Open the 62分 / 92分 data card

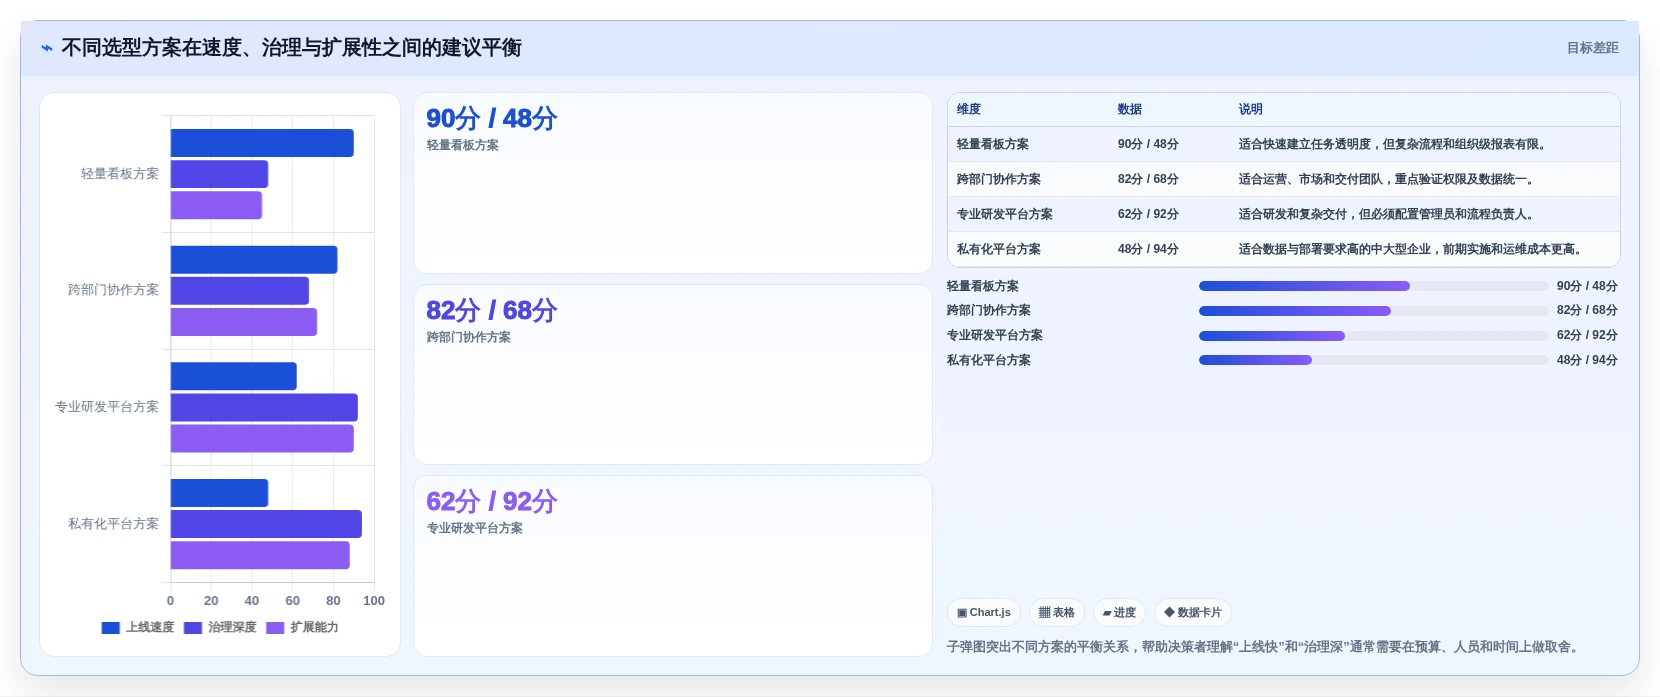tap(673, 566)
